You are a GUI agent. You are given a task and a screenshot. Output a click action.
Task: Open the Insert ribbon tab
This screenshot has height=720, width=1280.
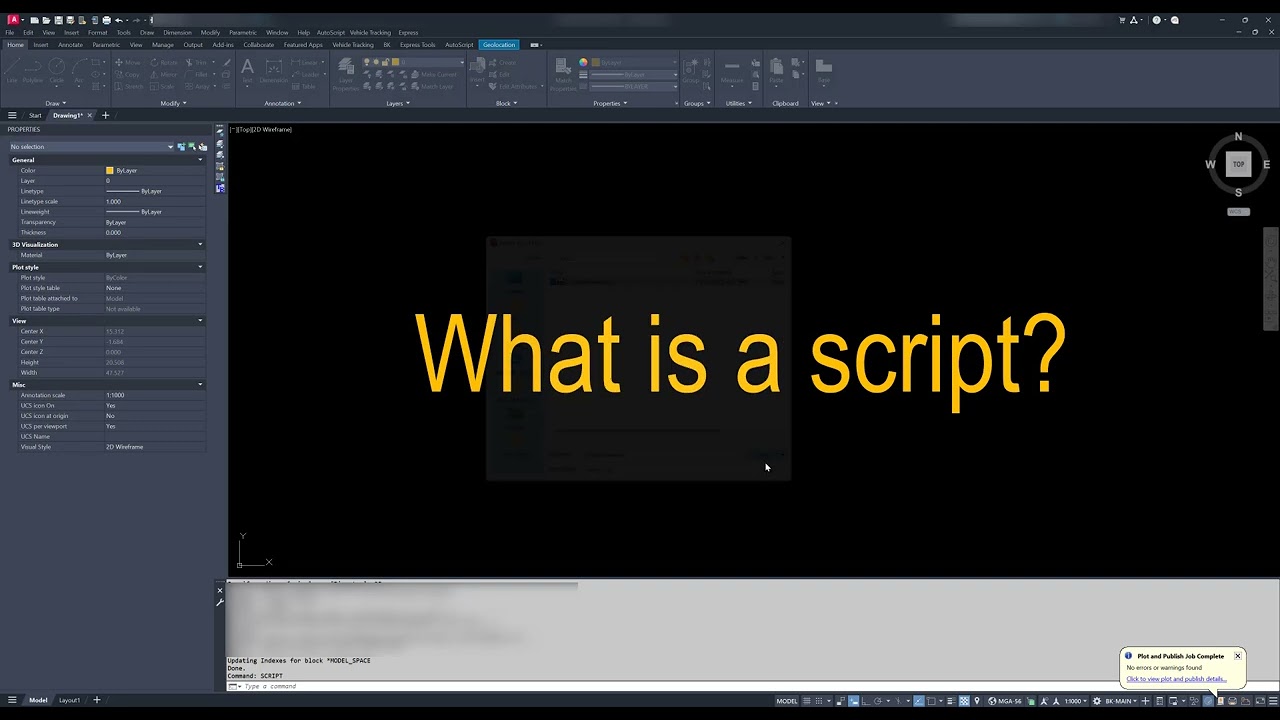[x=41, y=44]
